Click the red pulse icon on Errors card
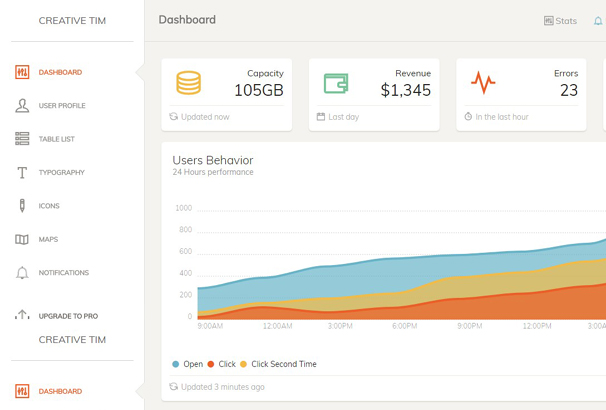This screenshot has height=410, width=606. coord(483,82)
